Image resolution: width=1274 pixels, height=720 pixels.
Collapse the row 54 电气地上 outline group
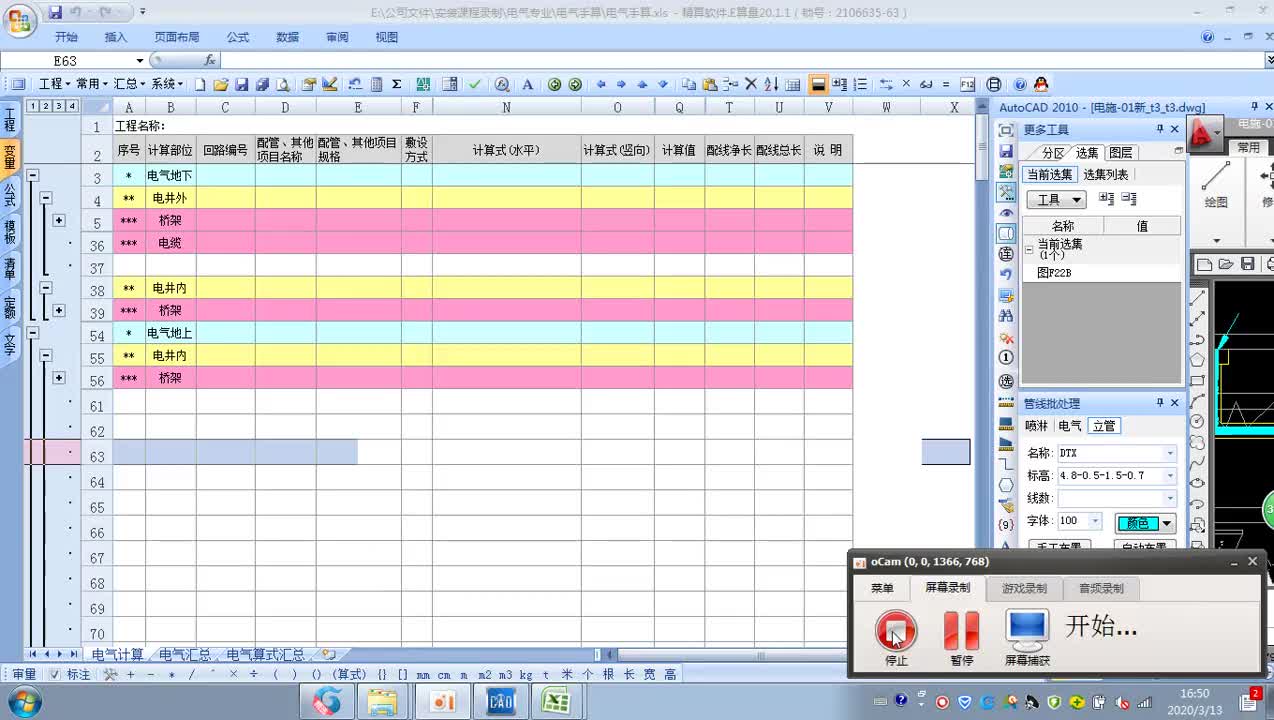click(x=32, y=333)
